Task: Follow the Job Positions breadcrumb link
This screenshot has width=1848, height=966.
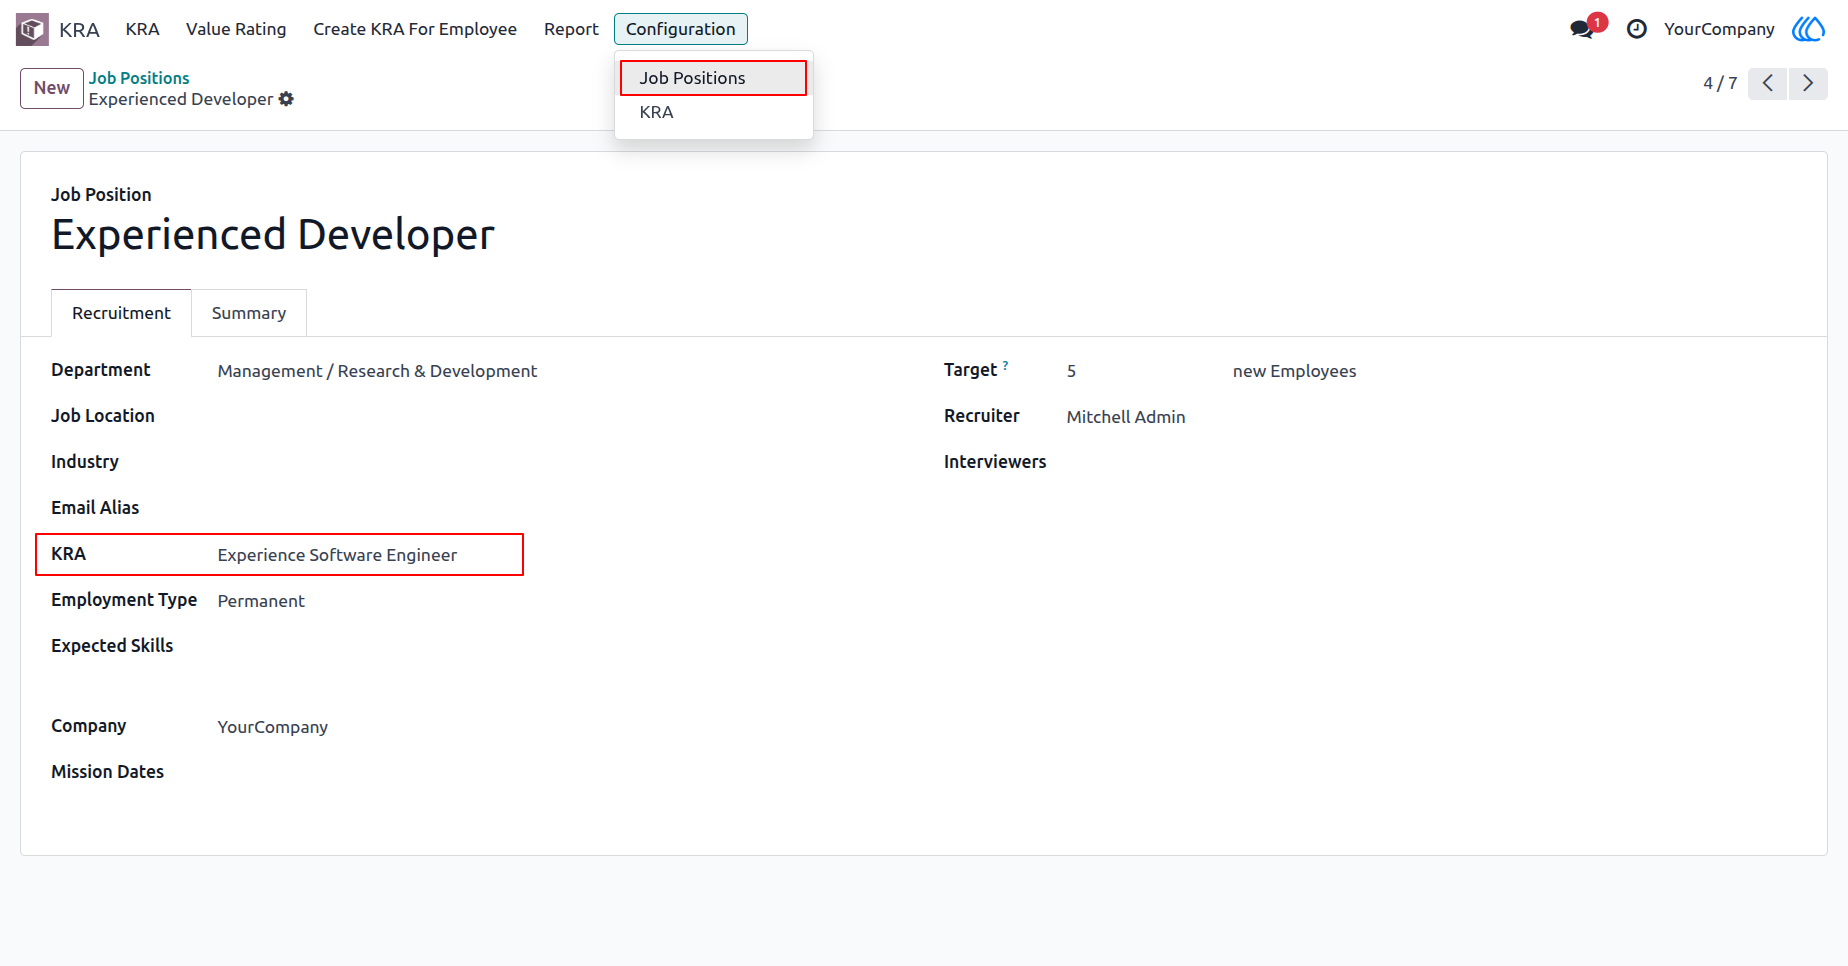Action: [x=139, y=78]
